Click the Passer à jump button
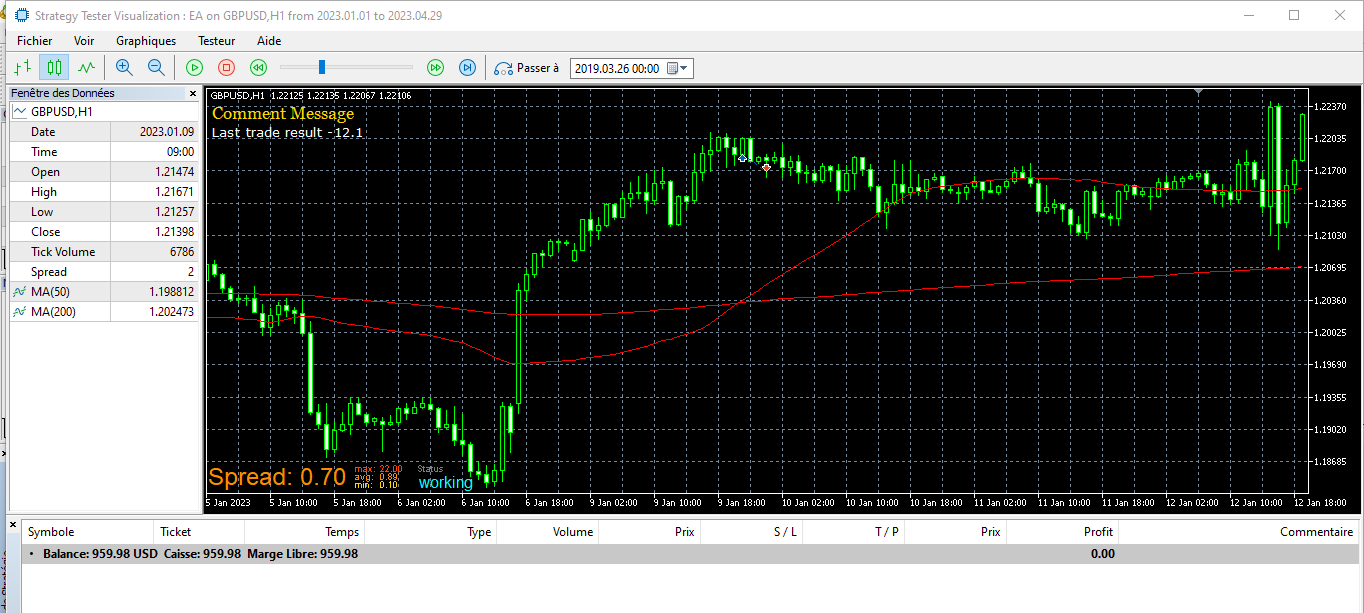 [527, 68]
